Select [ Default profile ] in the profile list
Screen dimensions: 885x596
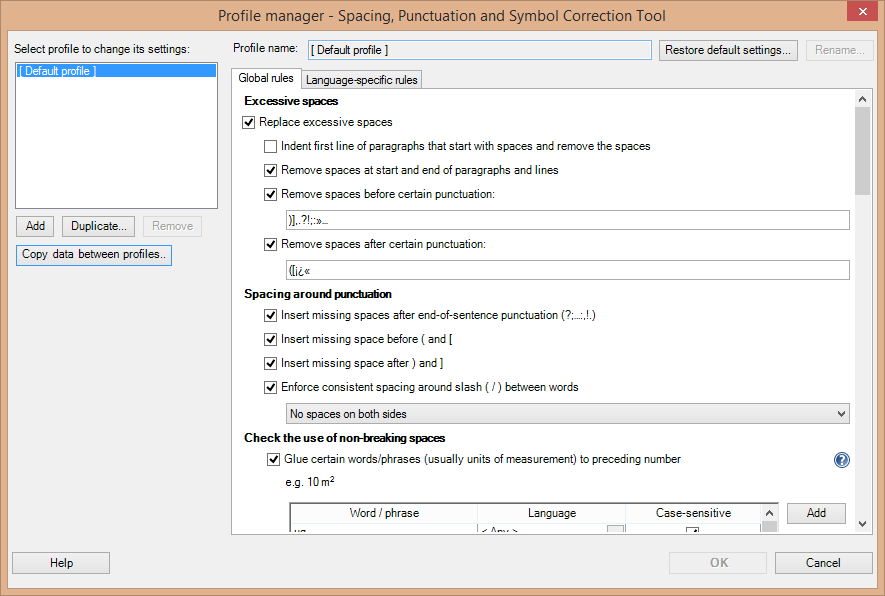116,71
